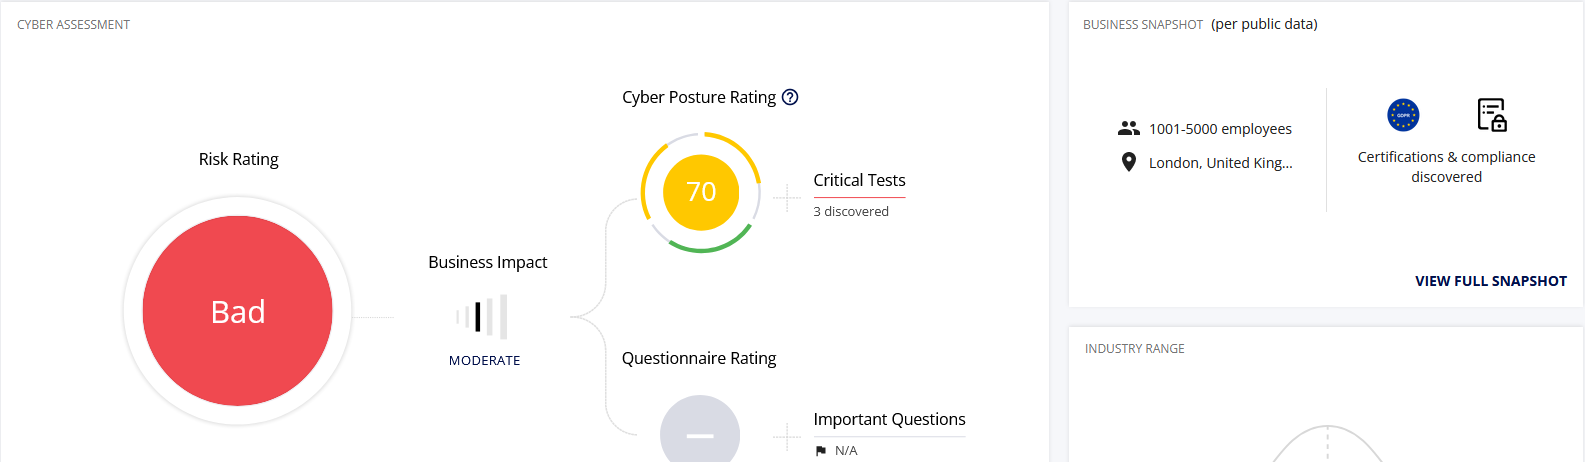Click the red Bad risk rating circle
This screenshot has height=462, width=1585.
[x=238, y=311]
